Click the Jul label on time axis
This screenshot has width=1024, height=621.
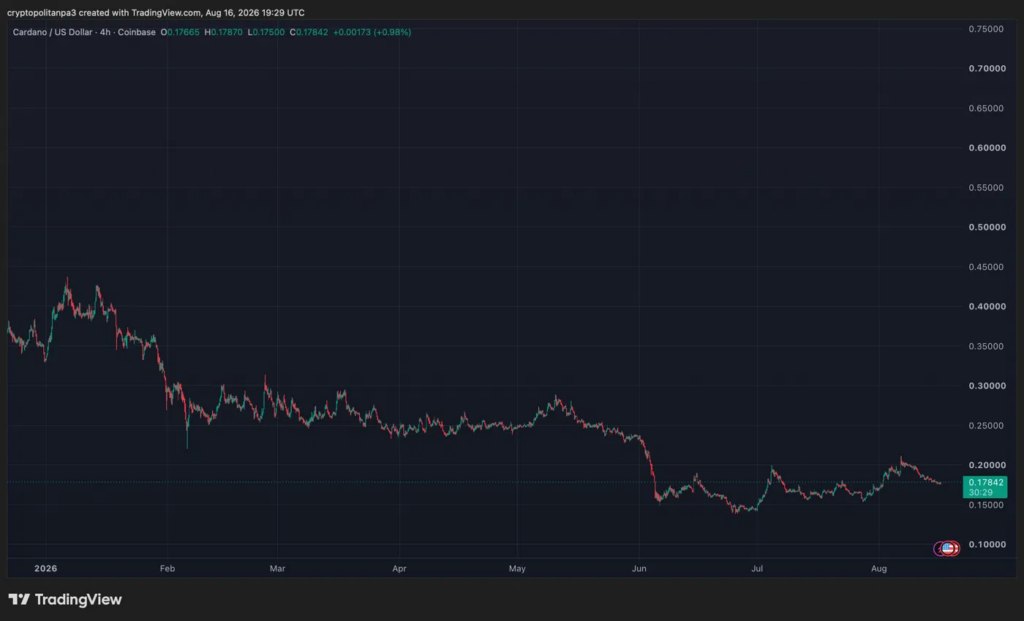pyautogui.click(x=757, y=568)
